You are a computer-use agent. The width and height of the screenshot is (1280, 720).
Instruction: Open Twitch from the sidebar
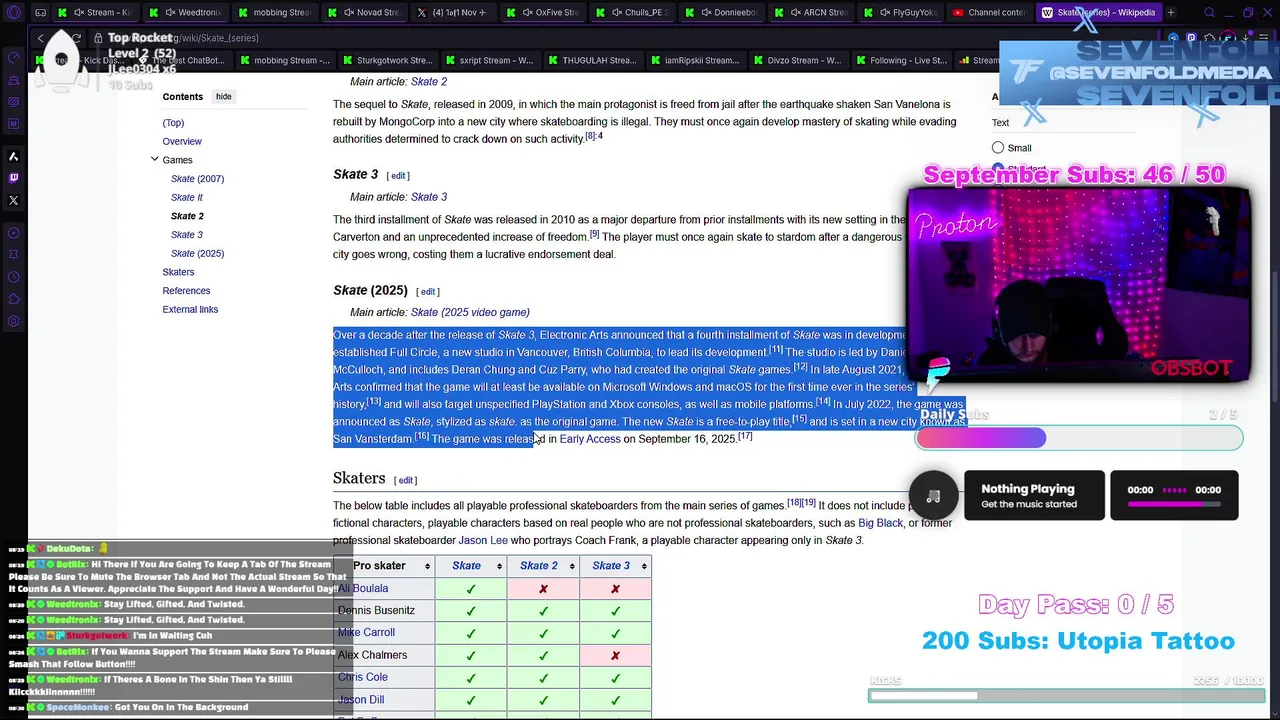(14, 178)
